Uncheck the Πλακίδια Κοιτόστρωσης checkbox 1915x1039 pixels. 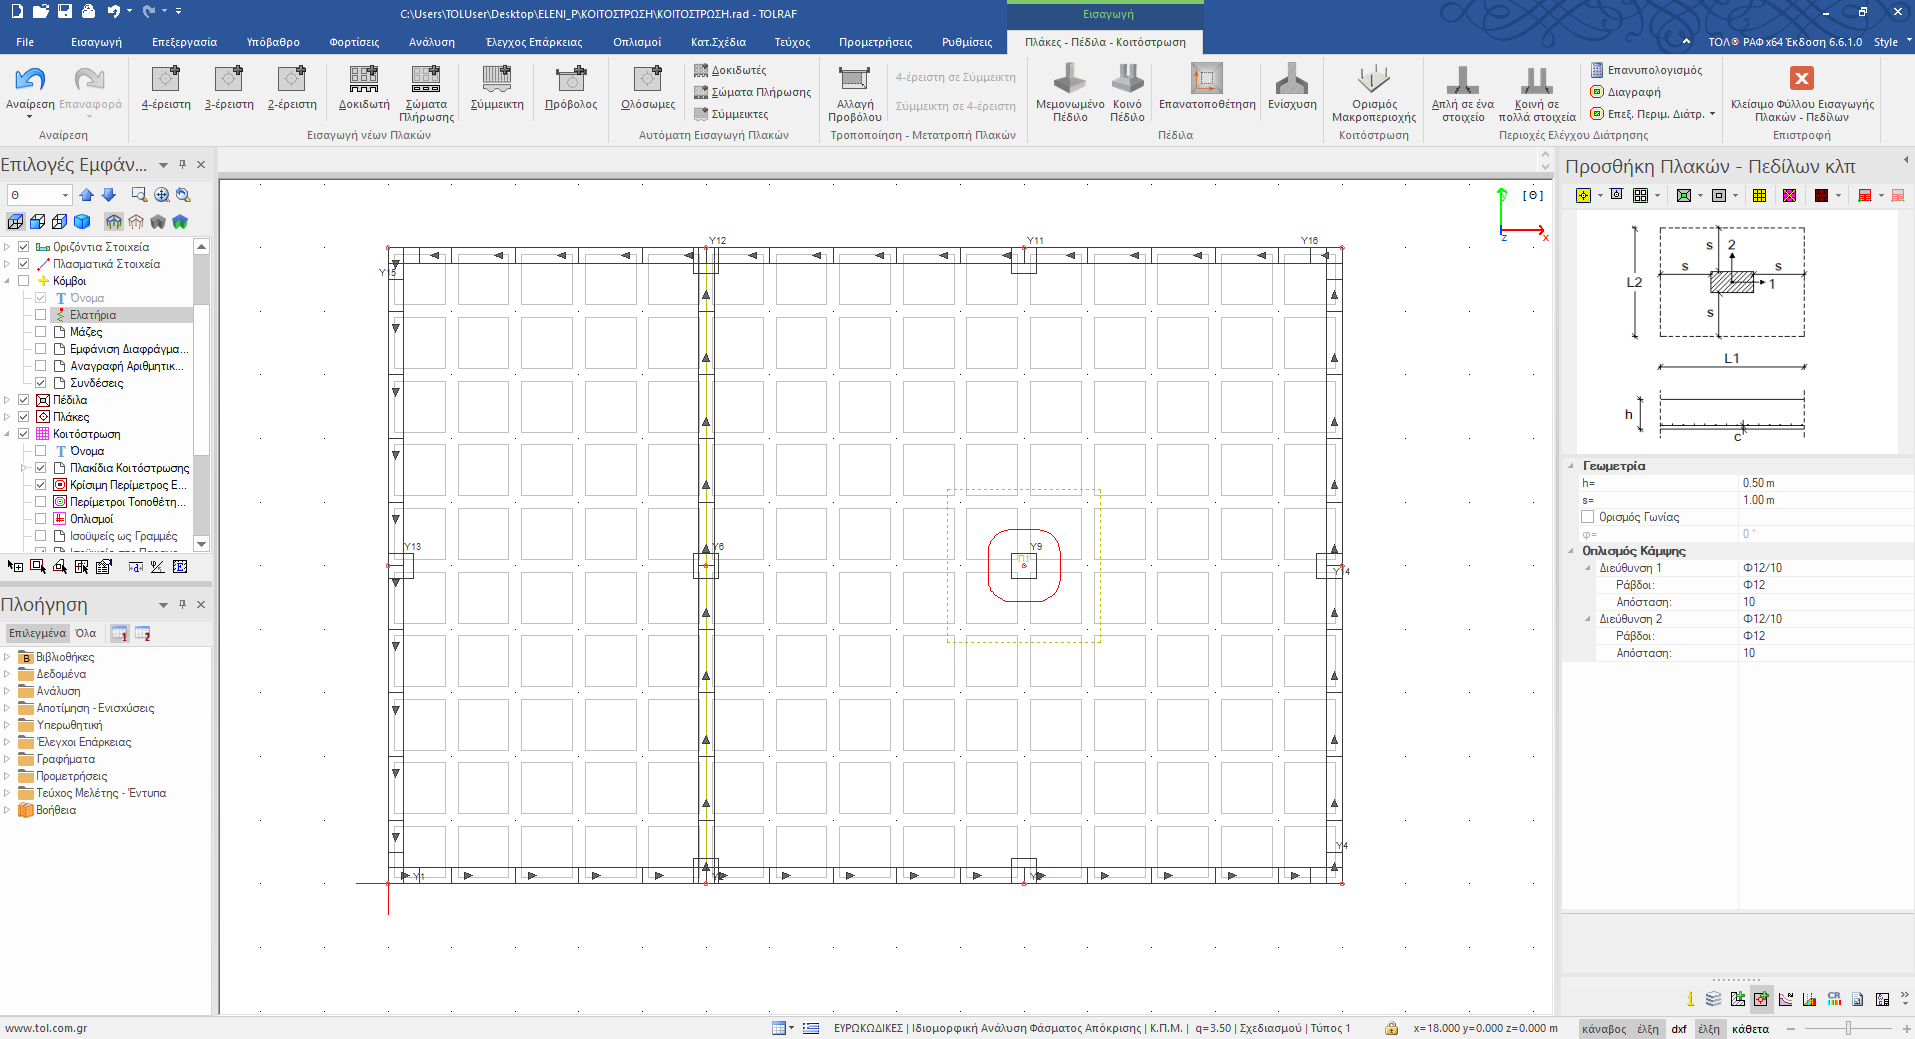click(x=41, y=468)
